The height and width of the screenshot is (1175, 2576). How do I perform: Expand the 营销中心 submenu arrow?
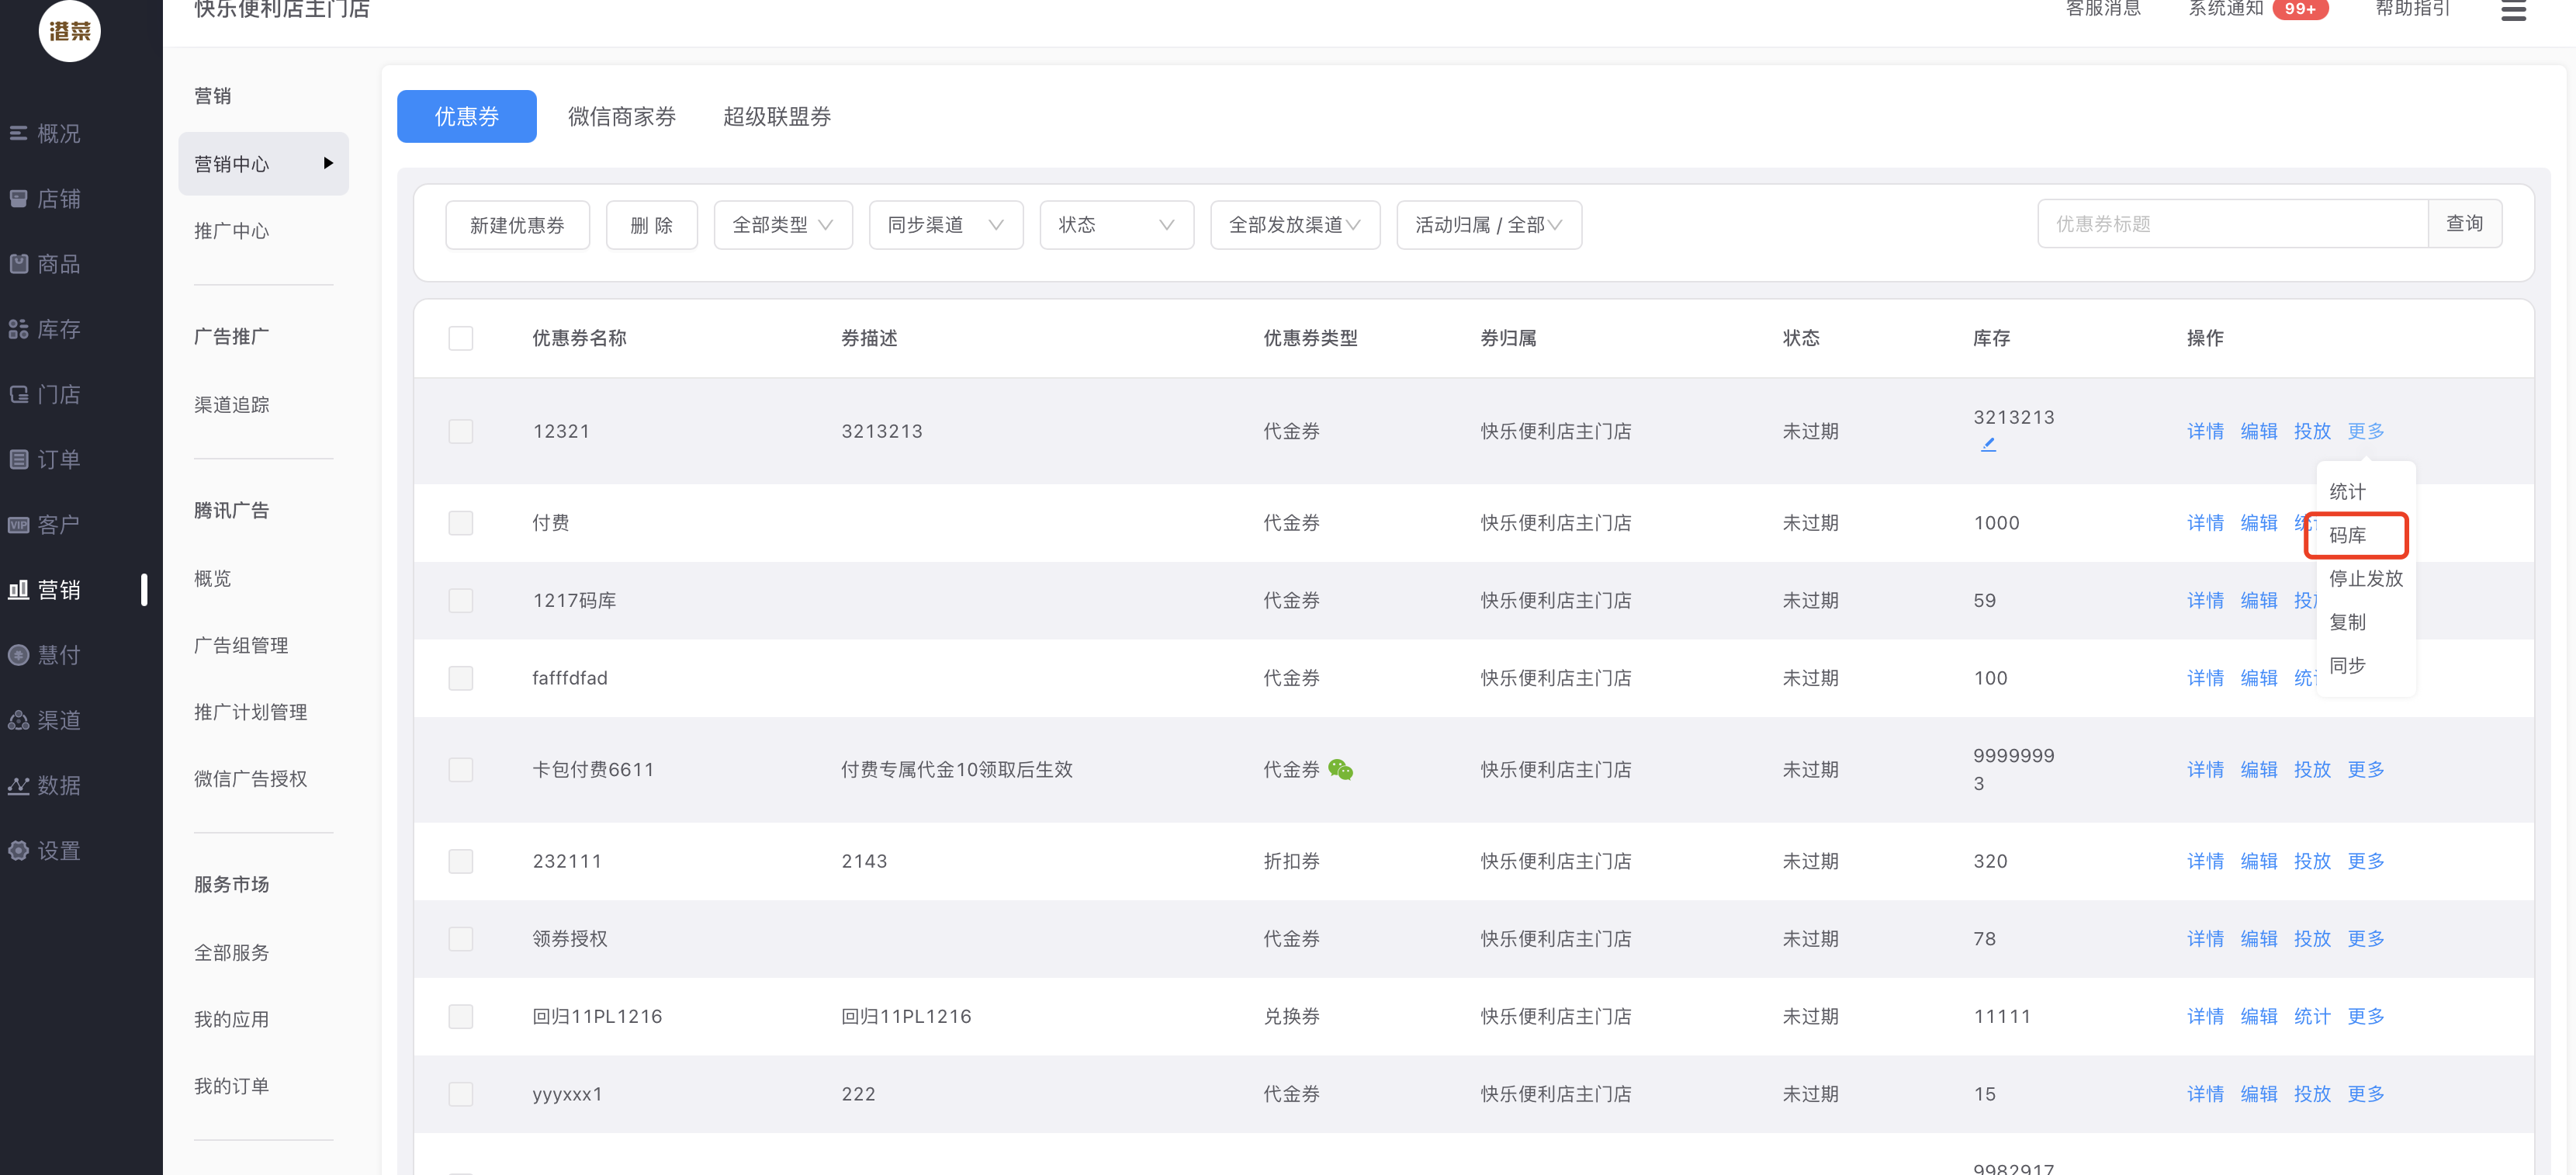[x=328, y=163]
